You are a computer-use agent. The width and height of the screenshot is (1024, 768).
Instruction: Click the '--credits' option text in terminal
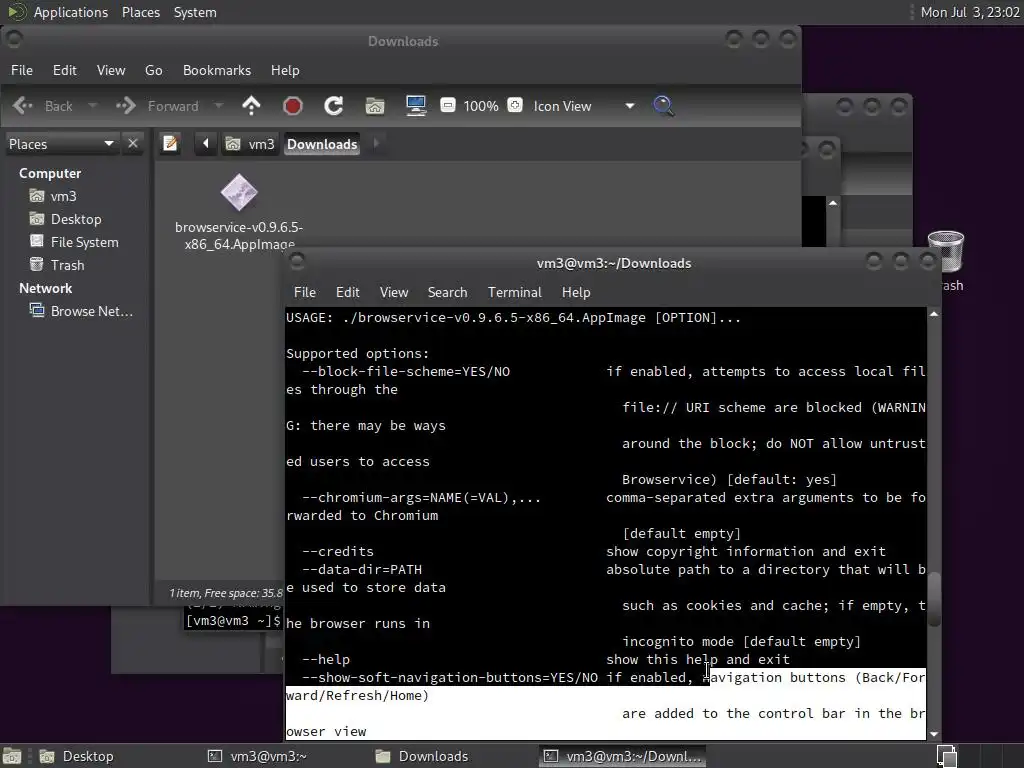pos(338,551)
